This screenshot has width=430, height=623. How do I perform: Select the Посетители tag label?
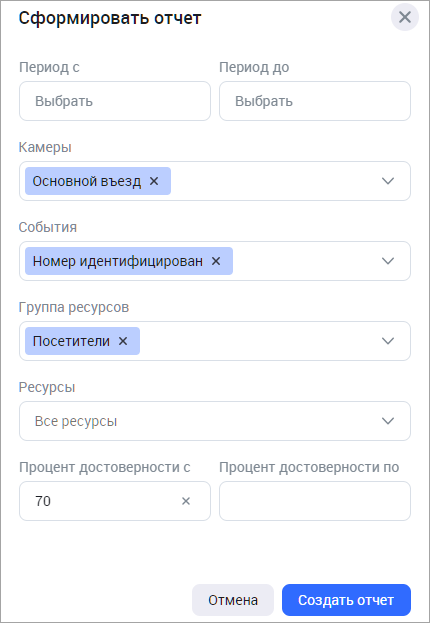(x=71, y=341)
